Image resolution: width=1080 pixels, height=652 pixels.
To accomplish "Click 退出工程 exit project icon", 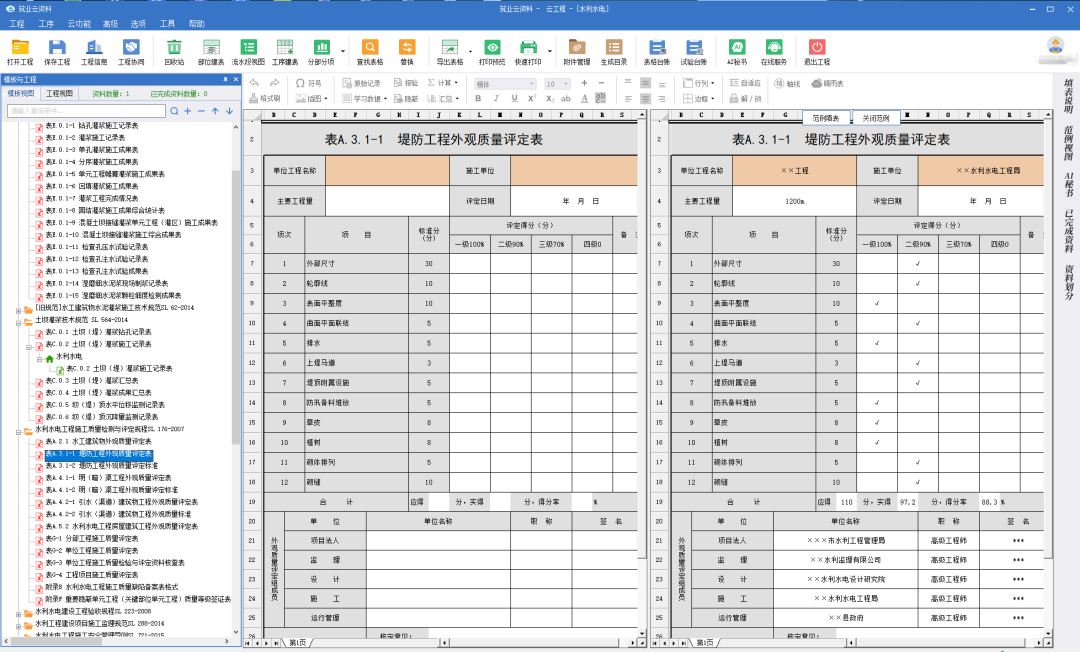I will [817, 52].
